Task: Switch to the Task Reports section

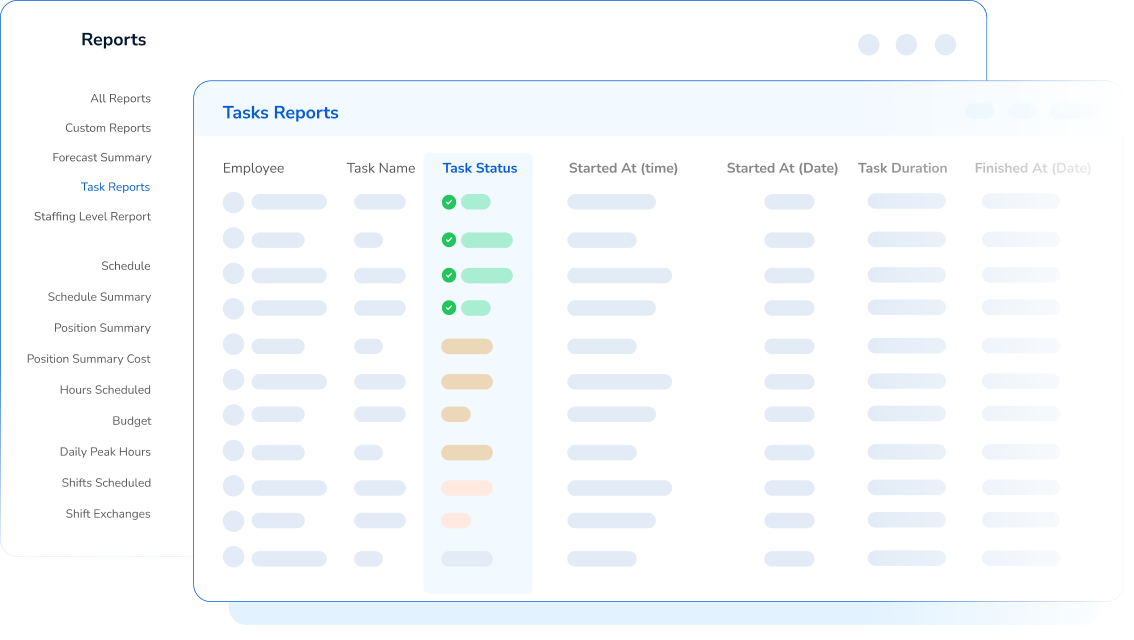Action: coord(115,186)
